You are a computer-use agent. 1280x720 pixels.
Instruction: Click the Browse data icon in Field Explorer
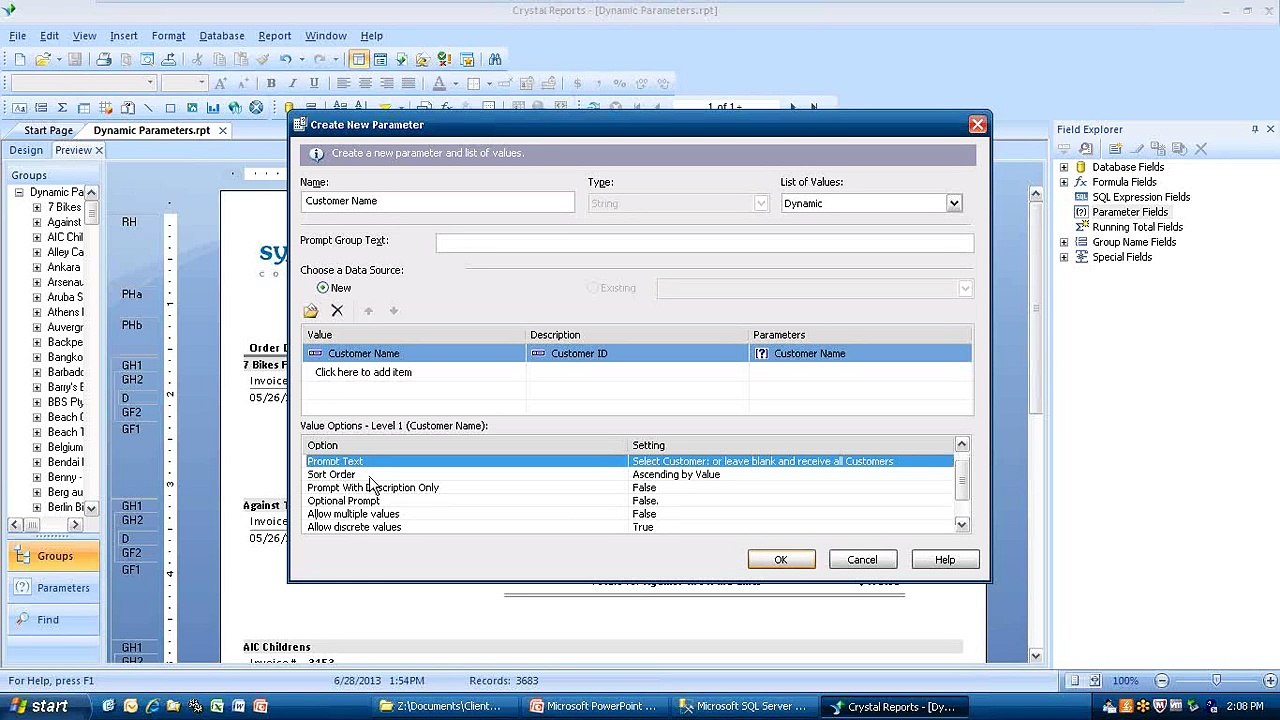coord(1085,149)
